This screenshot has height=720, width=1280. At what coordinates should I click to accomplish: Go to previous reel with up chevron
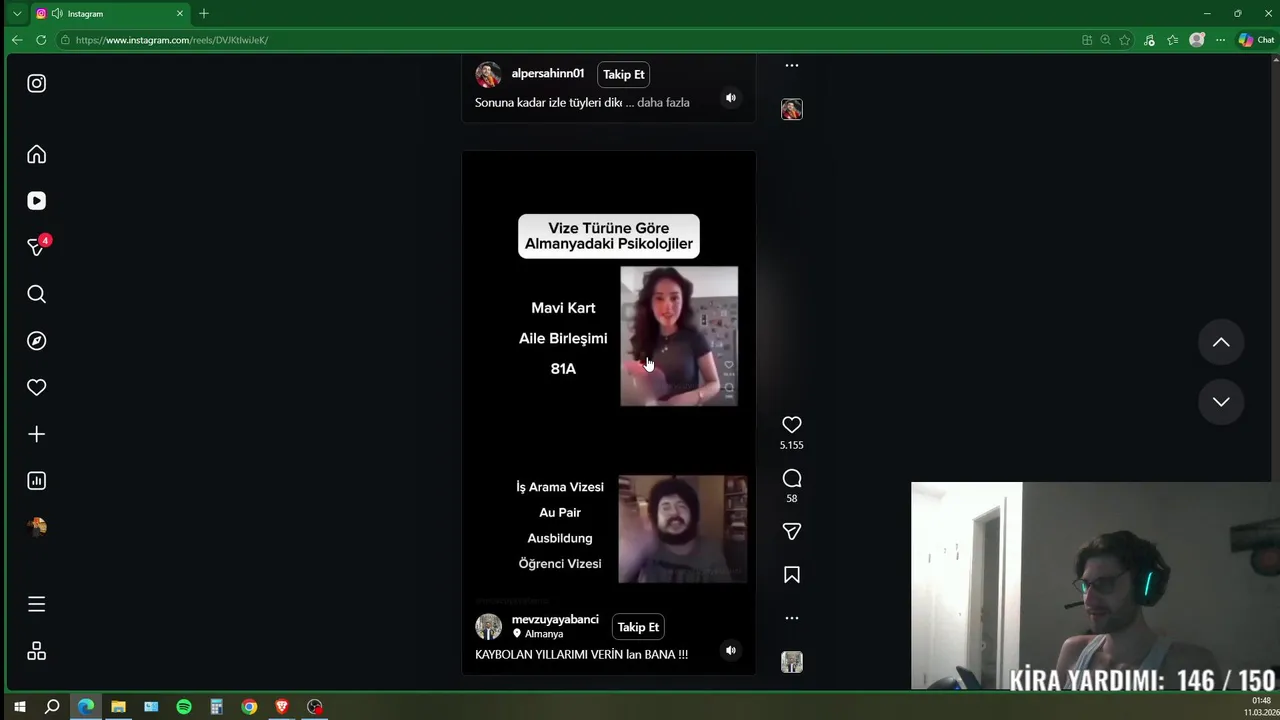coord(1221,342)
